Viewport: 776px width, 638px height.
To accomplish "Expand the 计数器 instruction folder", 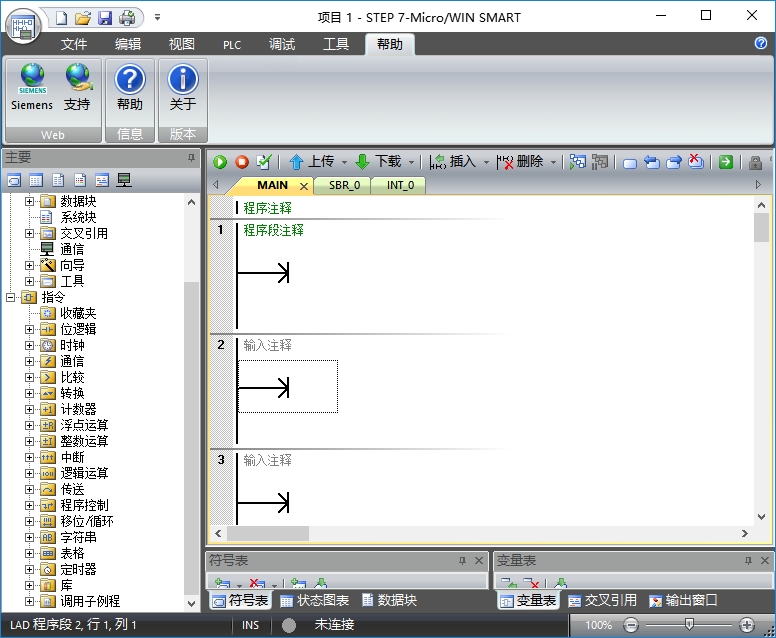I will (30, 409).
